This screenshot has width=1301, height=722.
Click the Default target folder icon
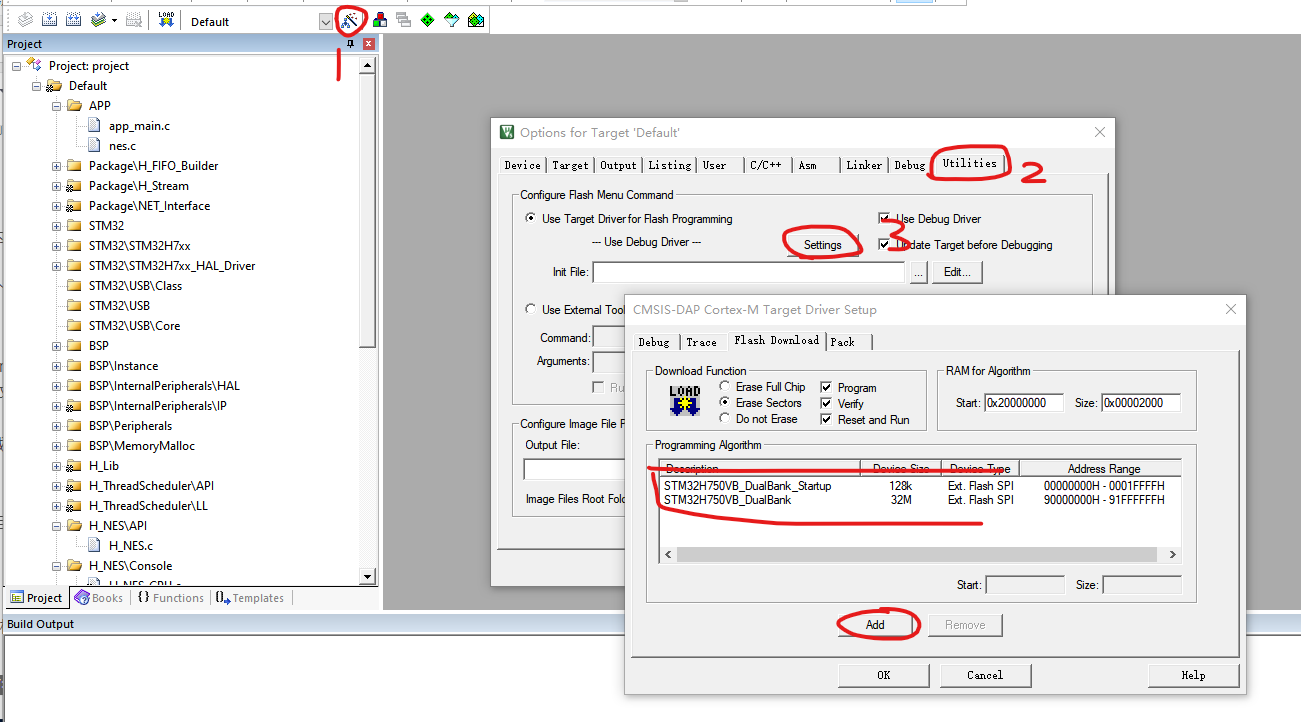[55, 86]
